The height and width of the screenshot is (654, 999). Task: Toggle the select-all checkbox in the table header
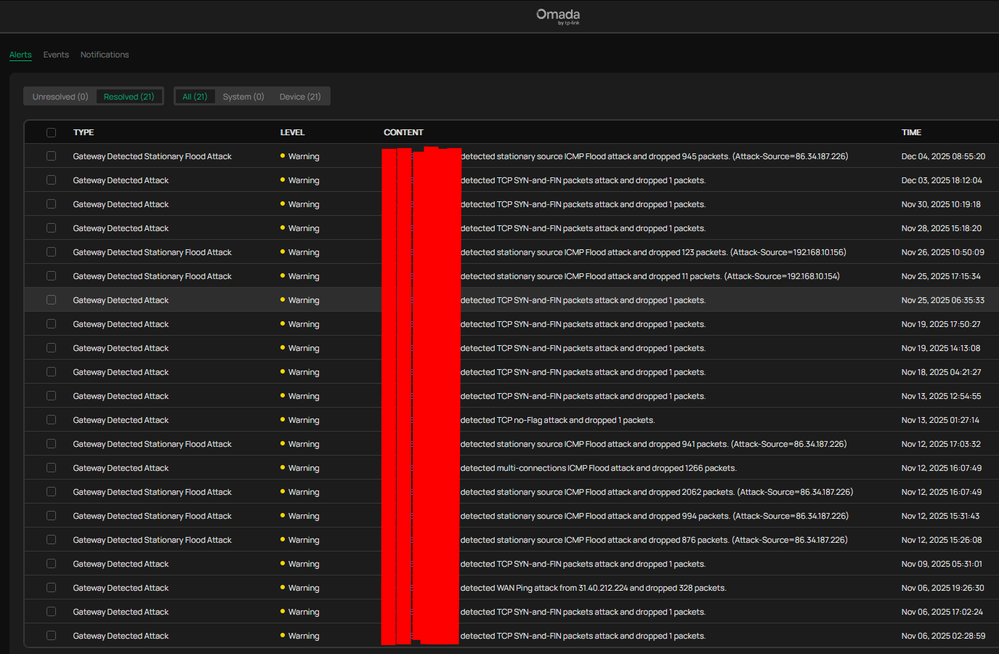pos(51,132)
